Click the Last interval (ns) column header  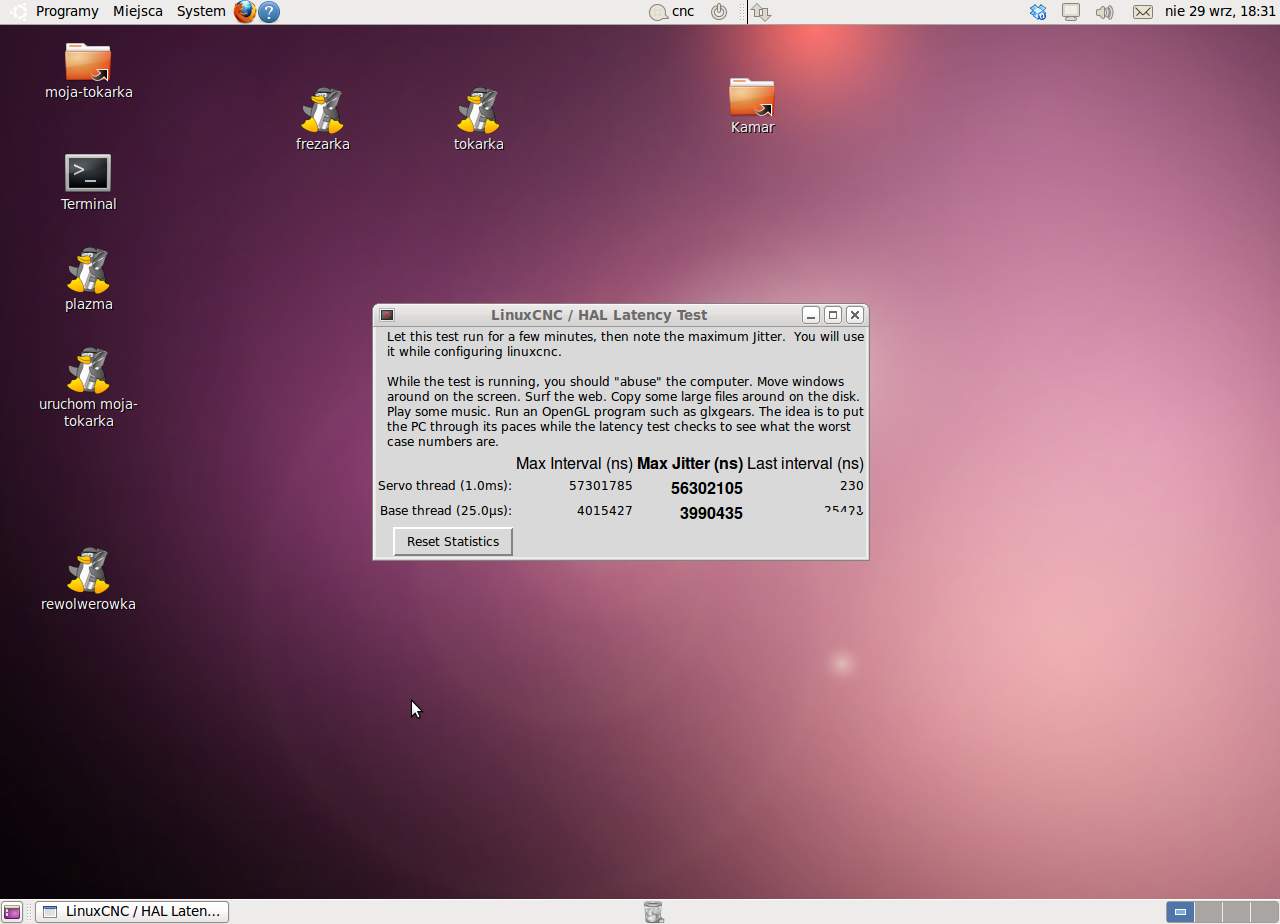click(x=805, y=464)
